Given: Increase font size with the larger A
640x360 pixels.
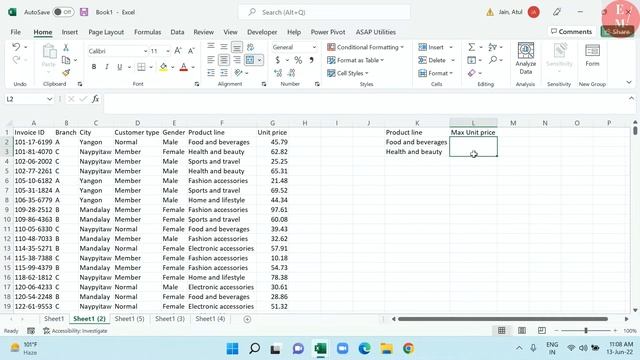Looking at the screenshot, I should tap(178, 51).
